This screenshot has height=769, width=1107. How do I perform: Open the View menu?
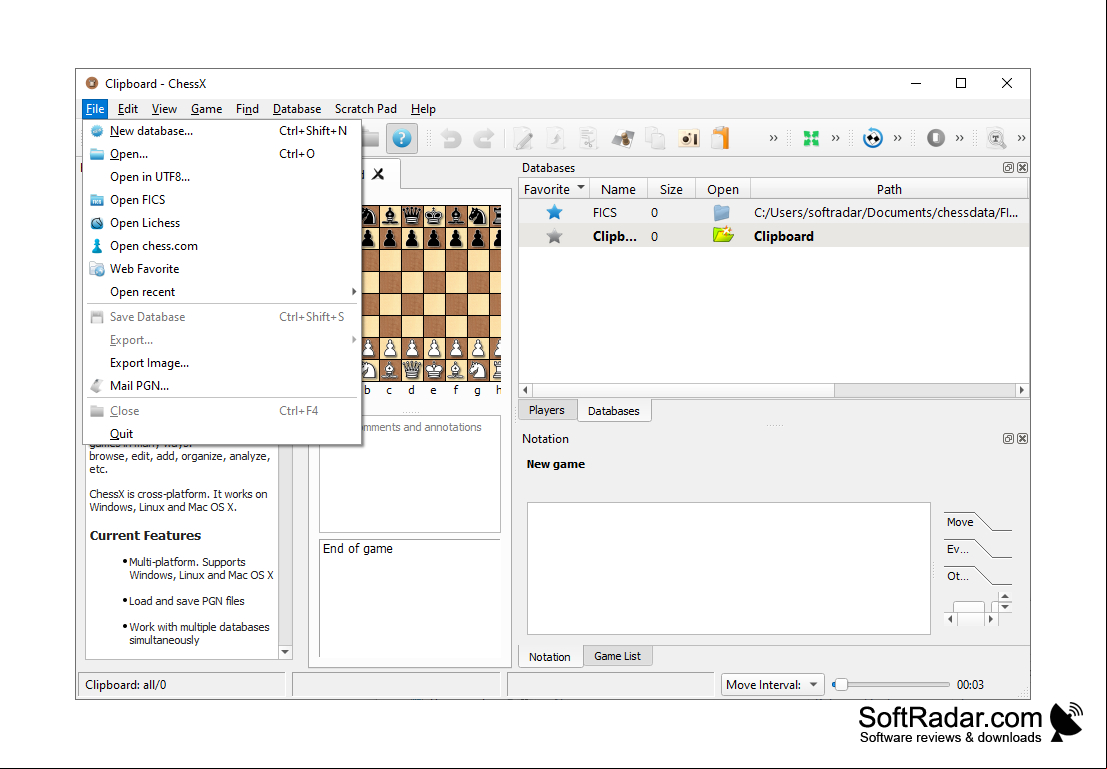[164, 109]
